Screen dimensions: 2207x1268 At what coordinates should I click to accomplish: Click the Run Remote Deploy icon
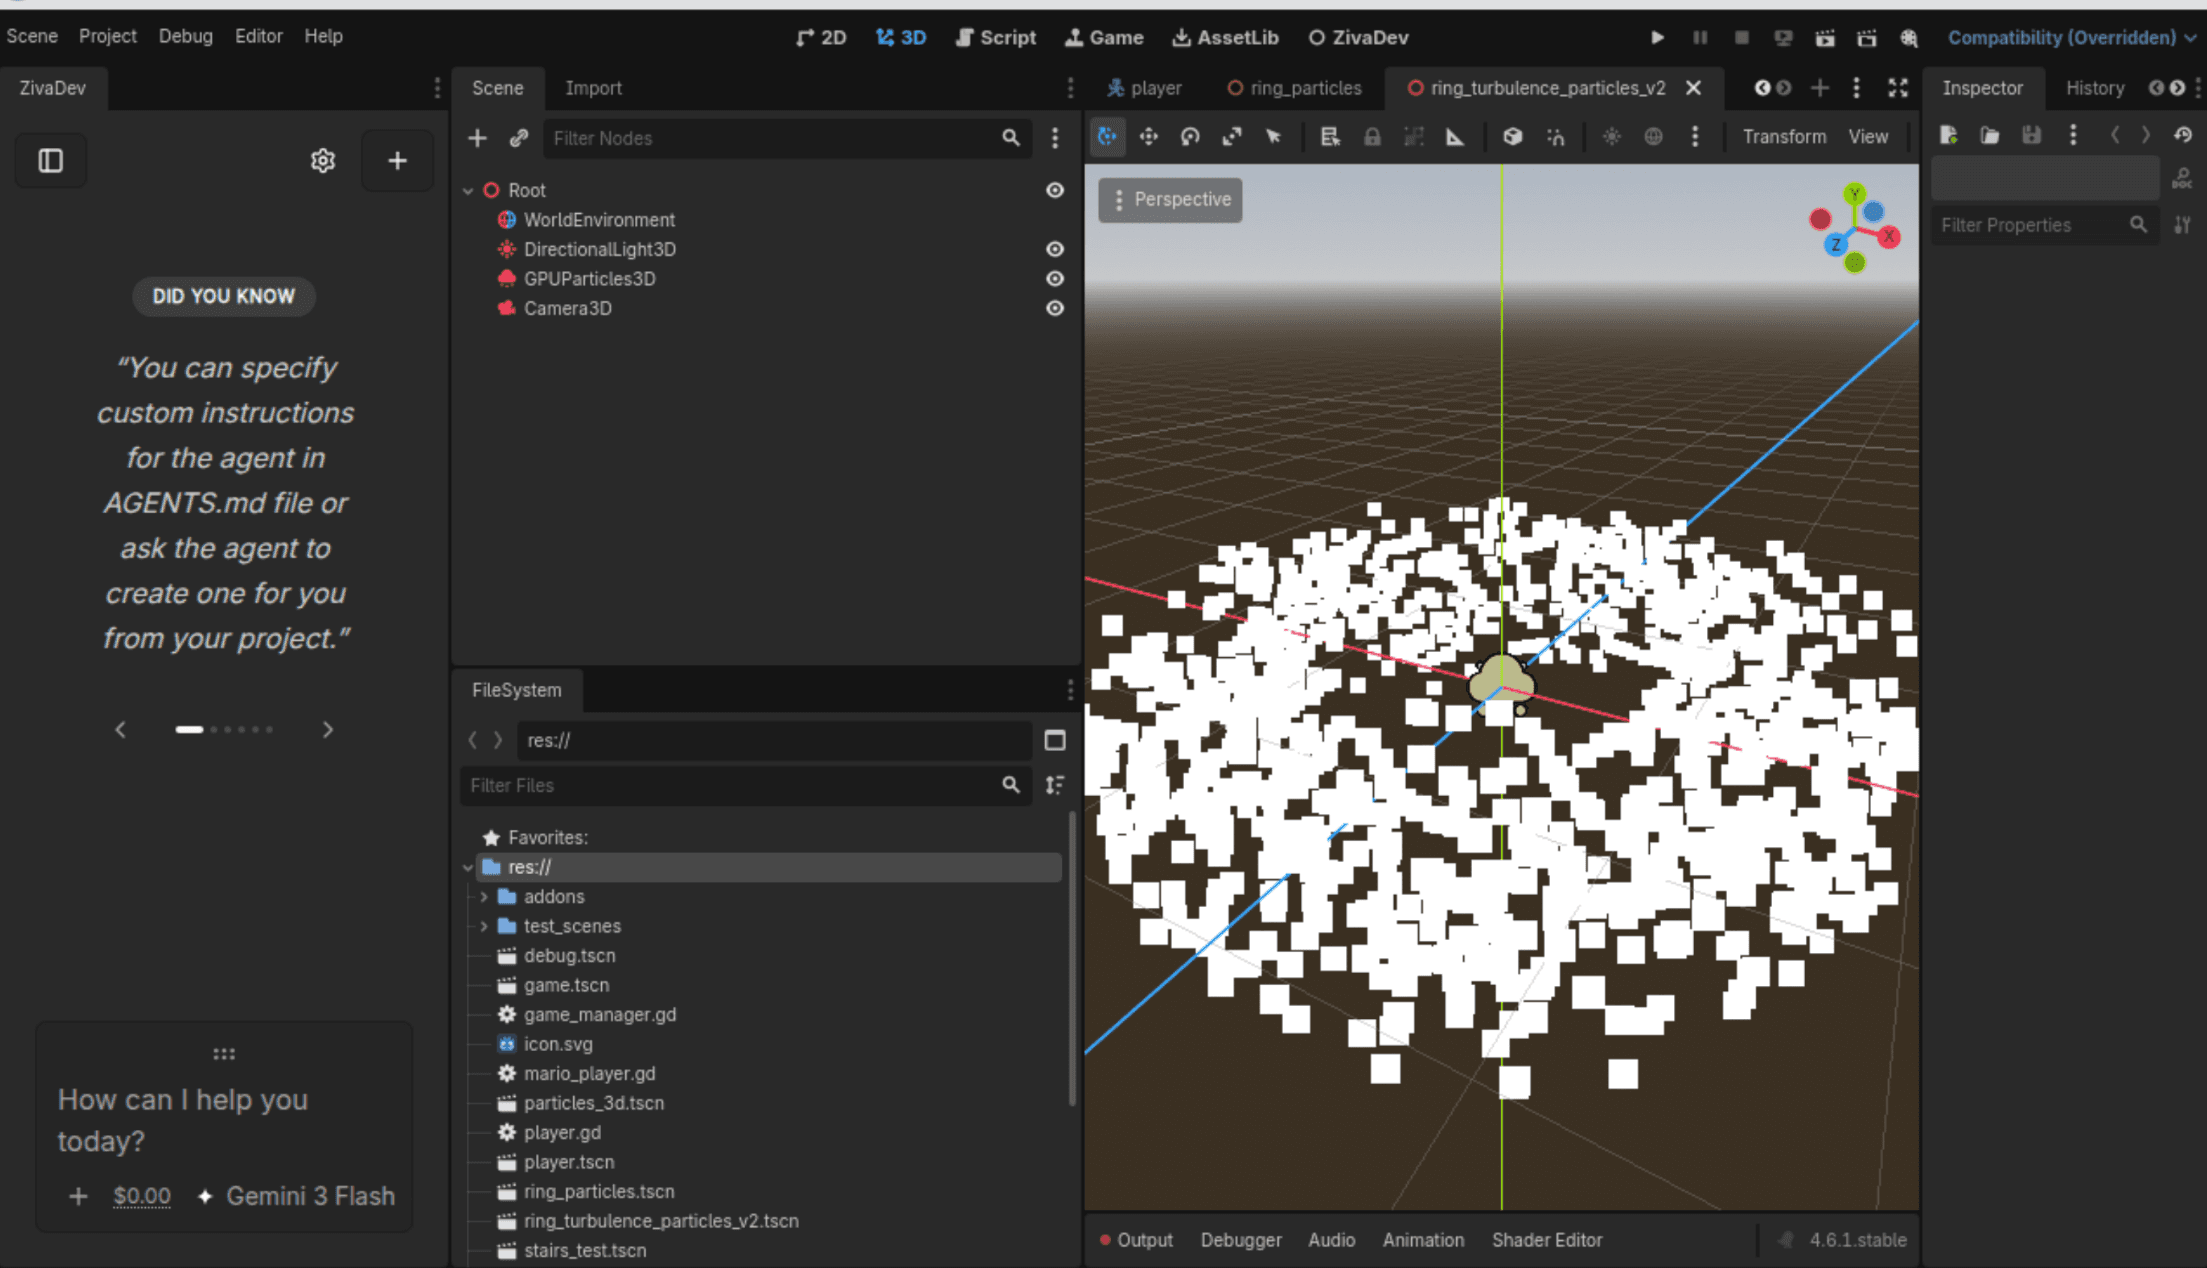(1783, 37)
